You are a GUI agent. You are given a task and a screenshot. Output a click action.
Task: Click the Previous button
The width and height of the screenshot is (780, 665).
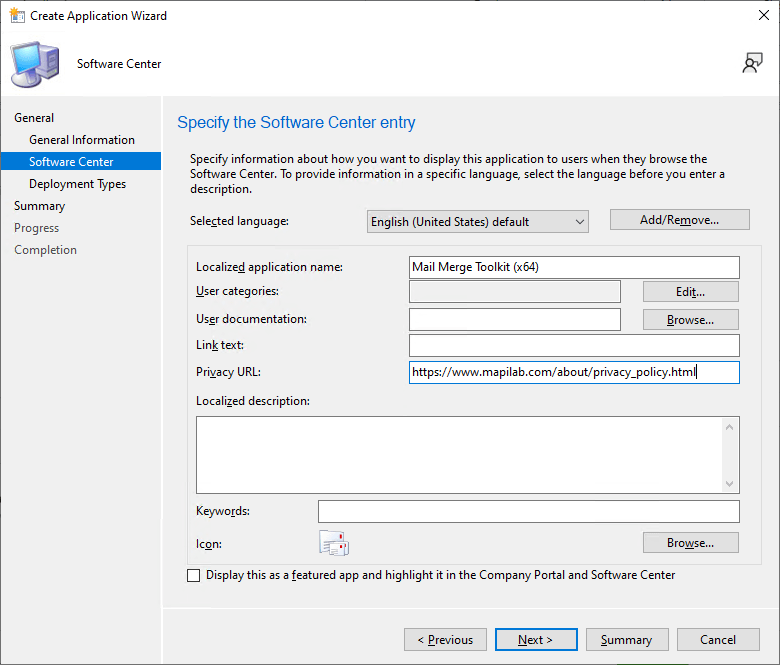click(x=445, y=640)
